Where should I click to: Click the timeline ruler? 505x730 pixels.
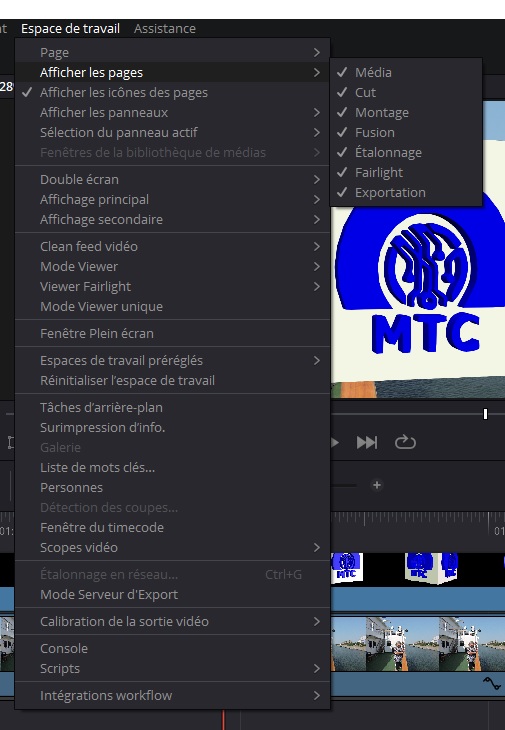pyautogui.click(x=417, y=524)
